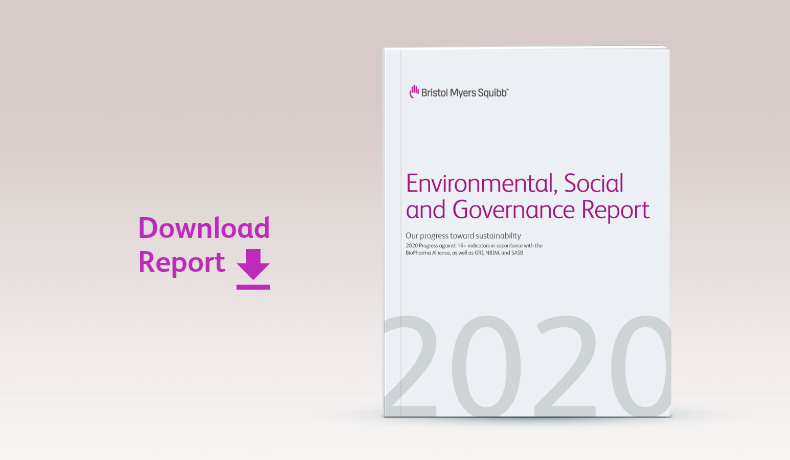790x460 pixels.
Task: Click "Our progress toward sustainability" subtitle
Action: tap(463, 235)
